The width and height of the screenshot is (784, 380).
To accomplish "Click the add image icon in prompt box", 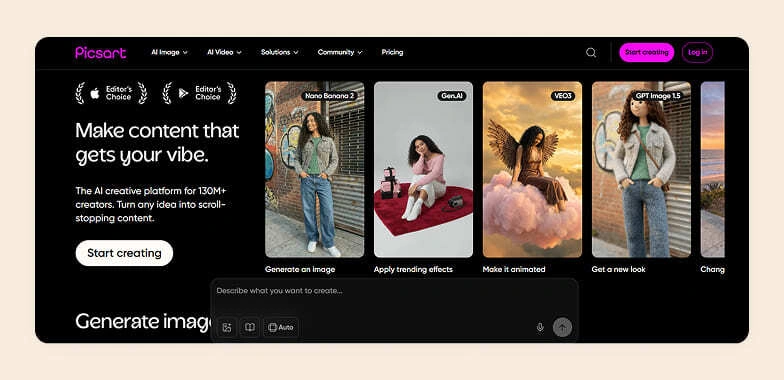I will (227, 328).
